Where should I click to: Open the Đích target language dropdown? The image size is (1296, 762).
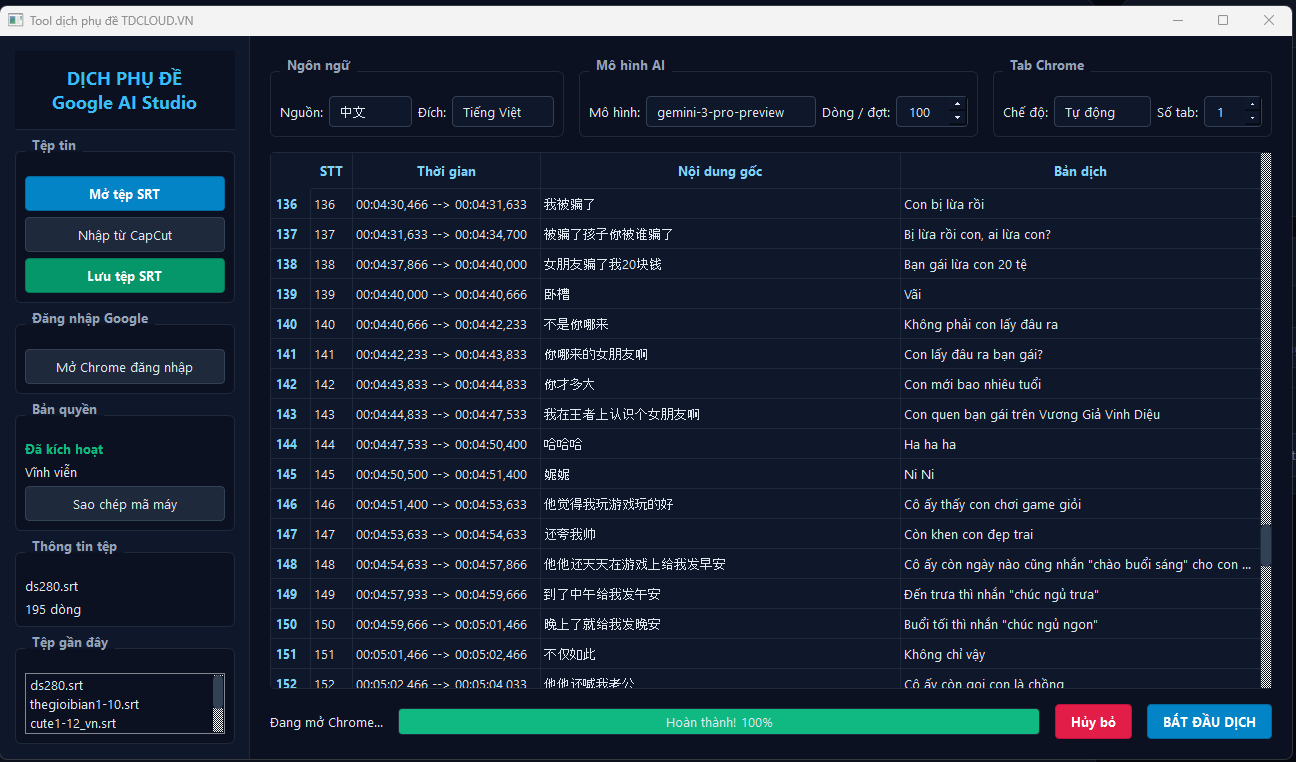tap(502, 112)
